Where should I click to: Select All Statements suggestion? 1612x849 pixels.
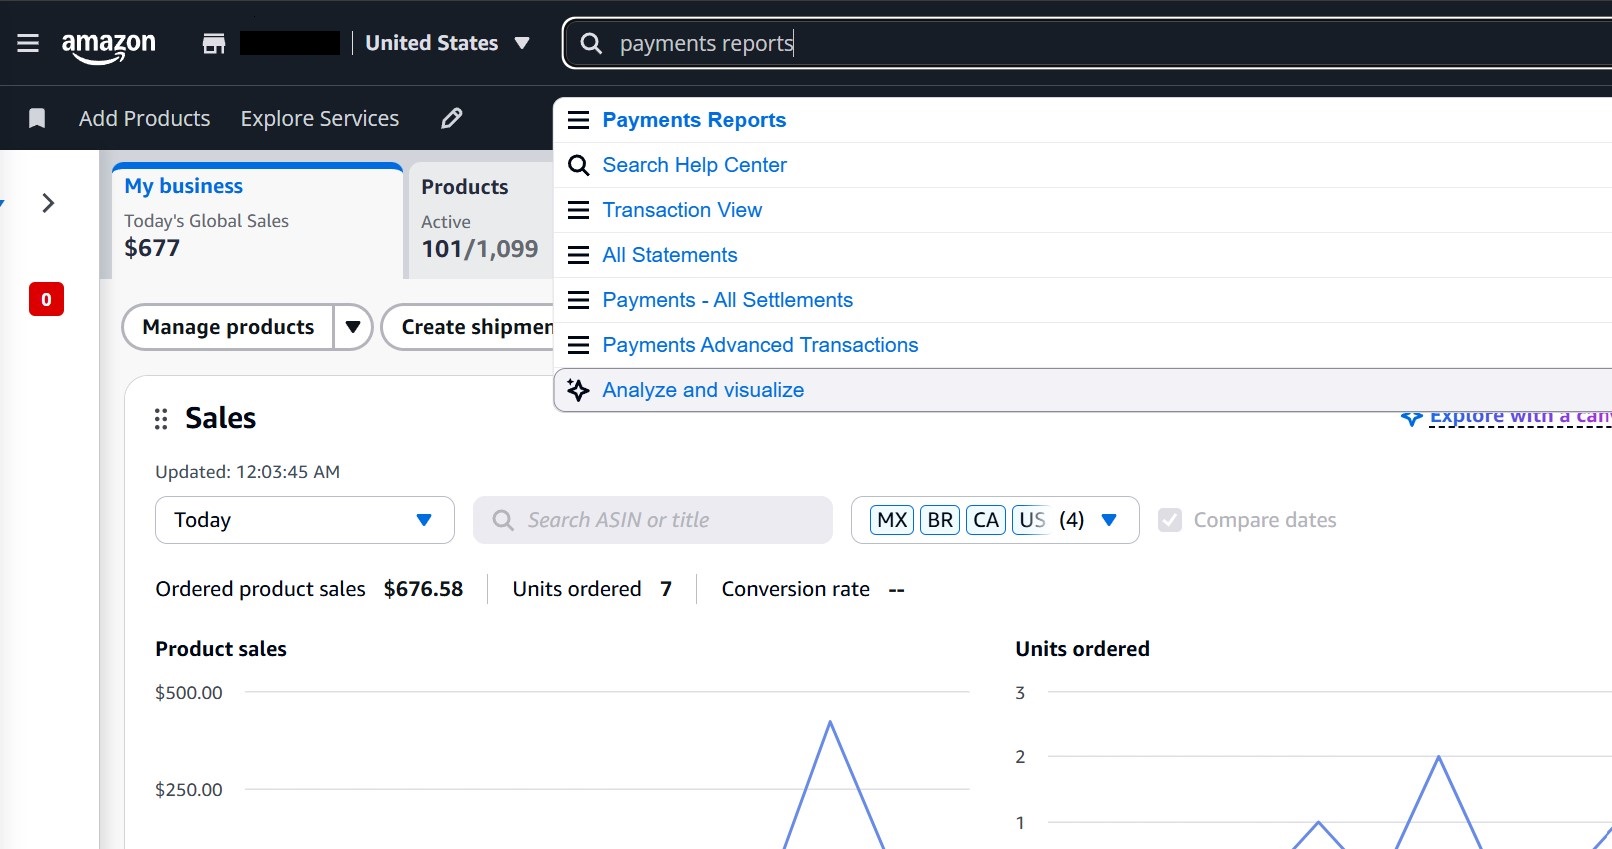tap(1082, 255)
